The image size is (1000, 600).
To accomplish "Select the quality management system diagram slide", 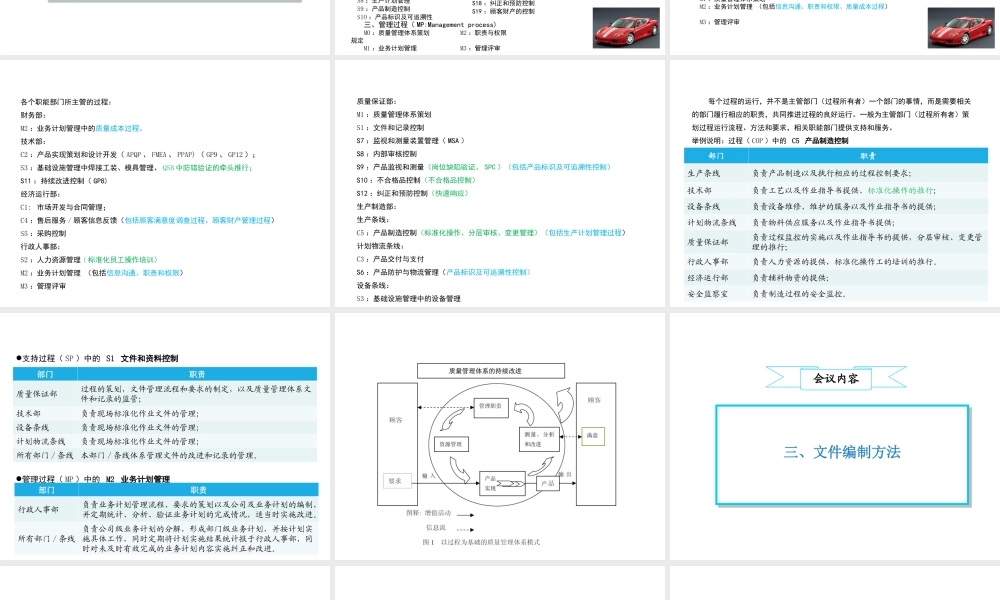I will [500, 436].
